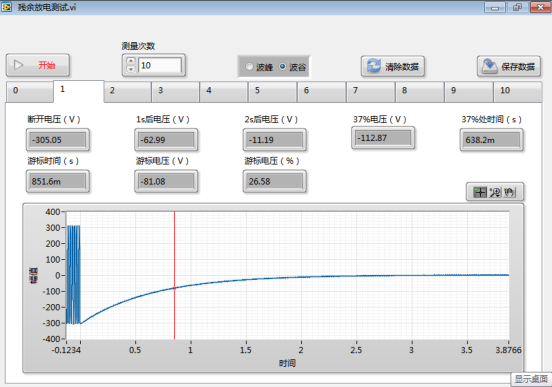The image size is (552, 387).
Task: Switch to tab 1
Action: click(x=79, y=91)
